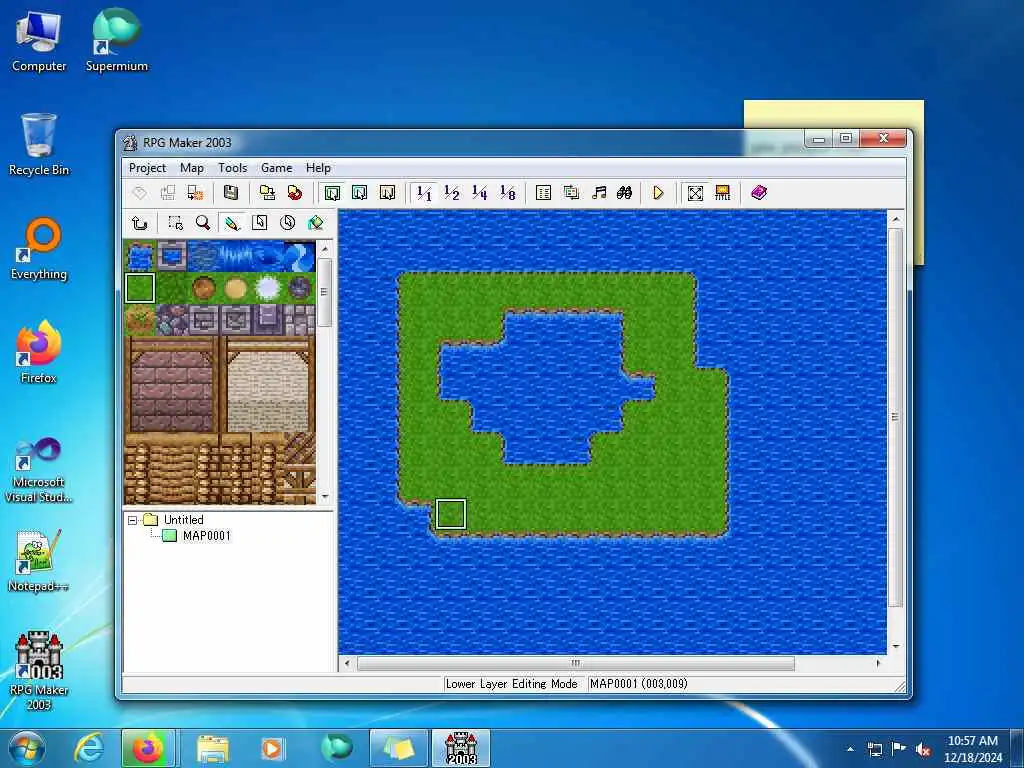Pick the white snow circle tile
The height and width of the screenshot is (768, 1024).
pos(267,288)
